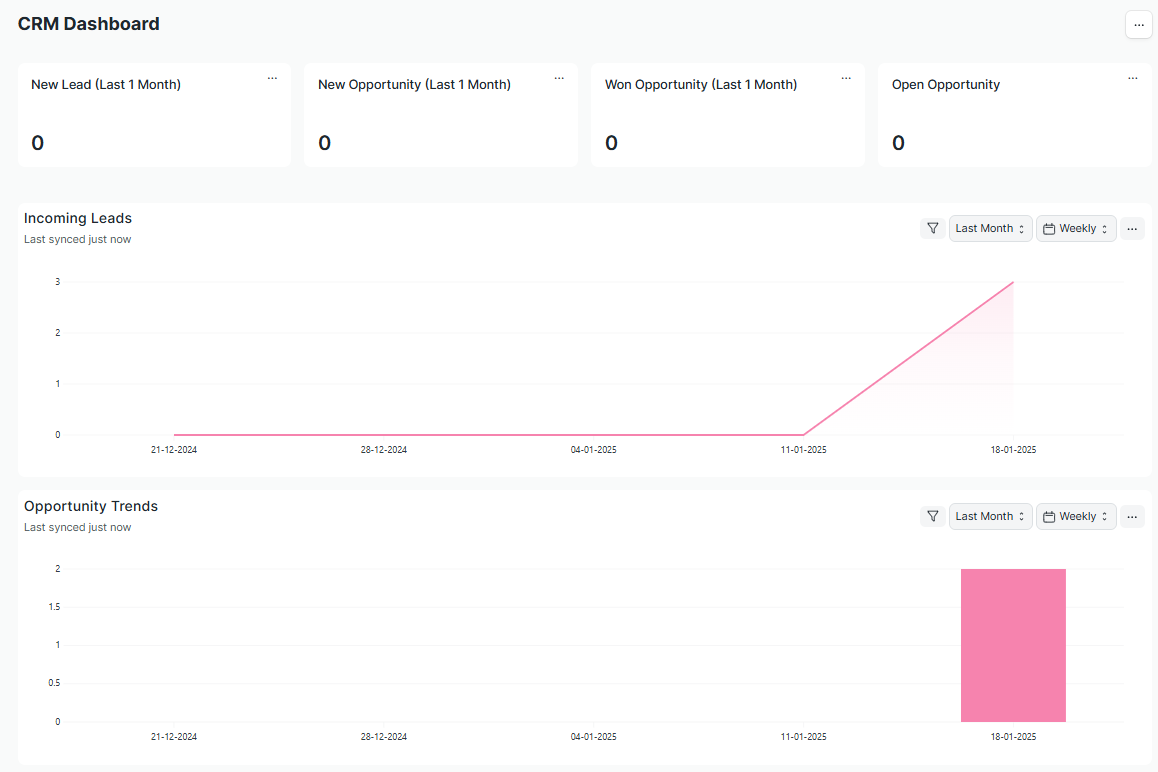Expand Opportunity Trends Weekly interval dropdown
Image resolution: width=1158 pixels, height=772 pixels.
pyautogui.click(x=1076, y=517)
